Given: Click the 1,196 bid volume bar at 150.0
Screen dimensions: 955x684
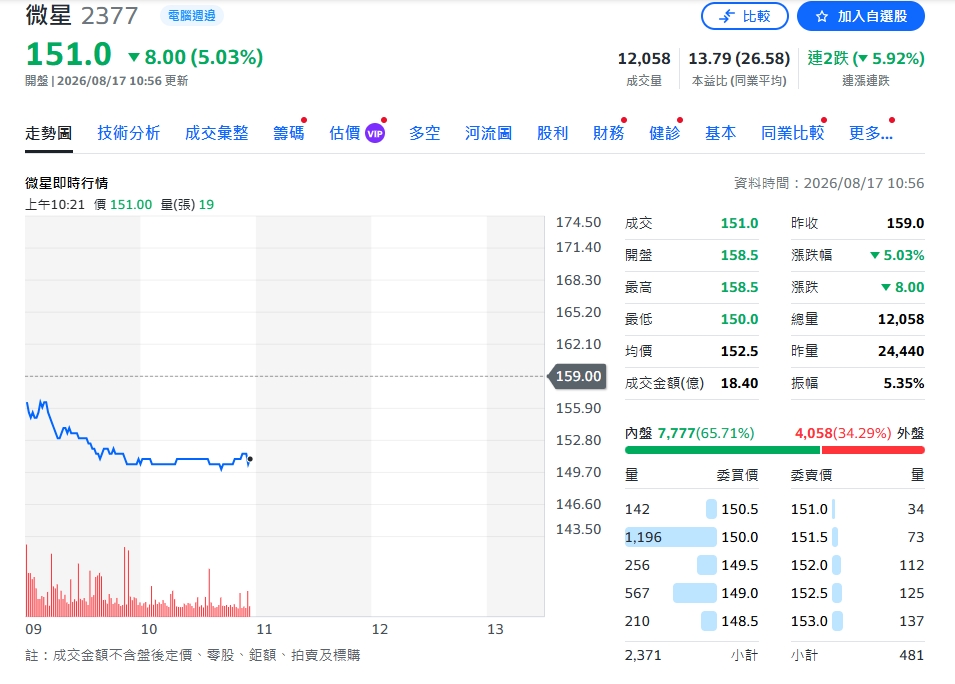Looking at the screenshot, I should 671,537.
